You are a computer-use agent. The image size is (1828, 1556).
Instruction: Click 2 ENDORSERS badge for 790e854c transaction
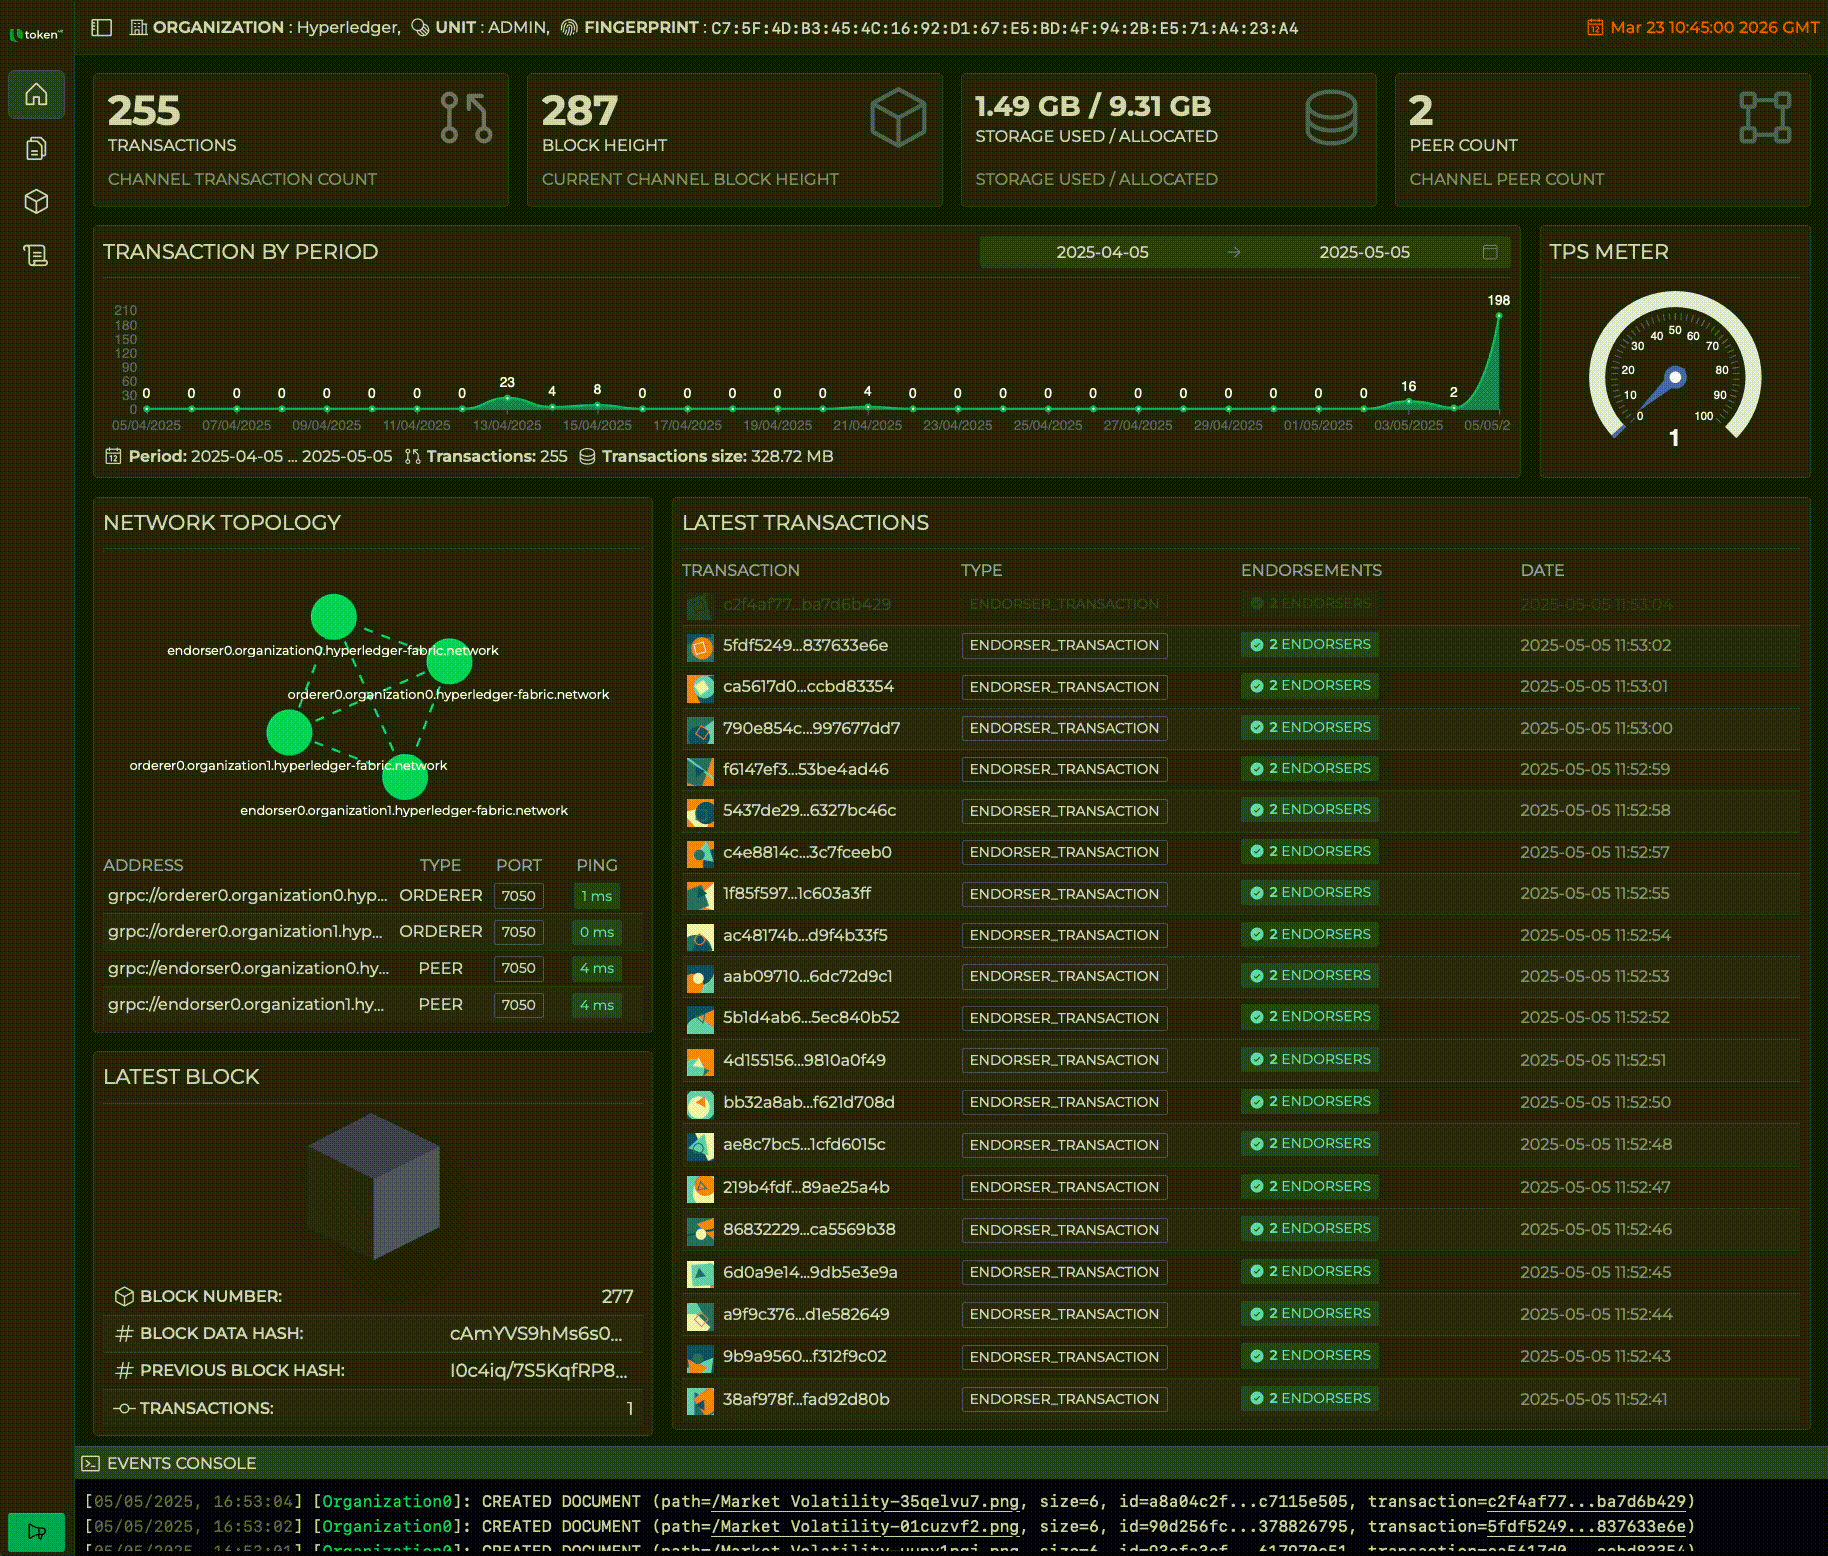click(1310, 728)
